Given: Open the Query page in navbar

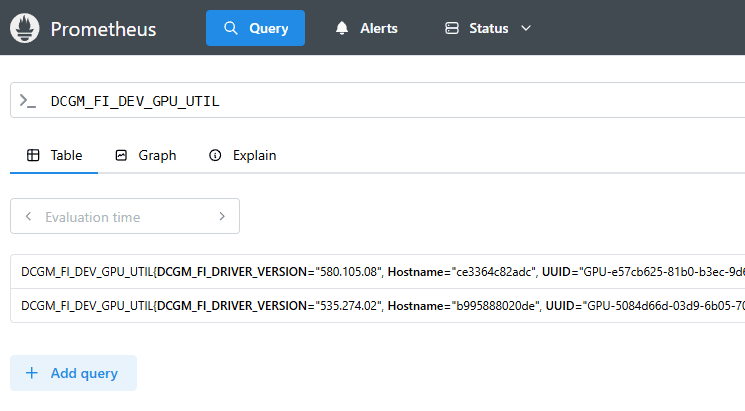Looking at the screenshot, I should [255, 28].
